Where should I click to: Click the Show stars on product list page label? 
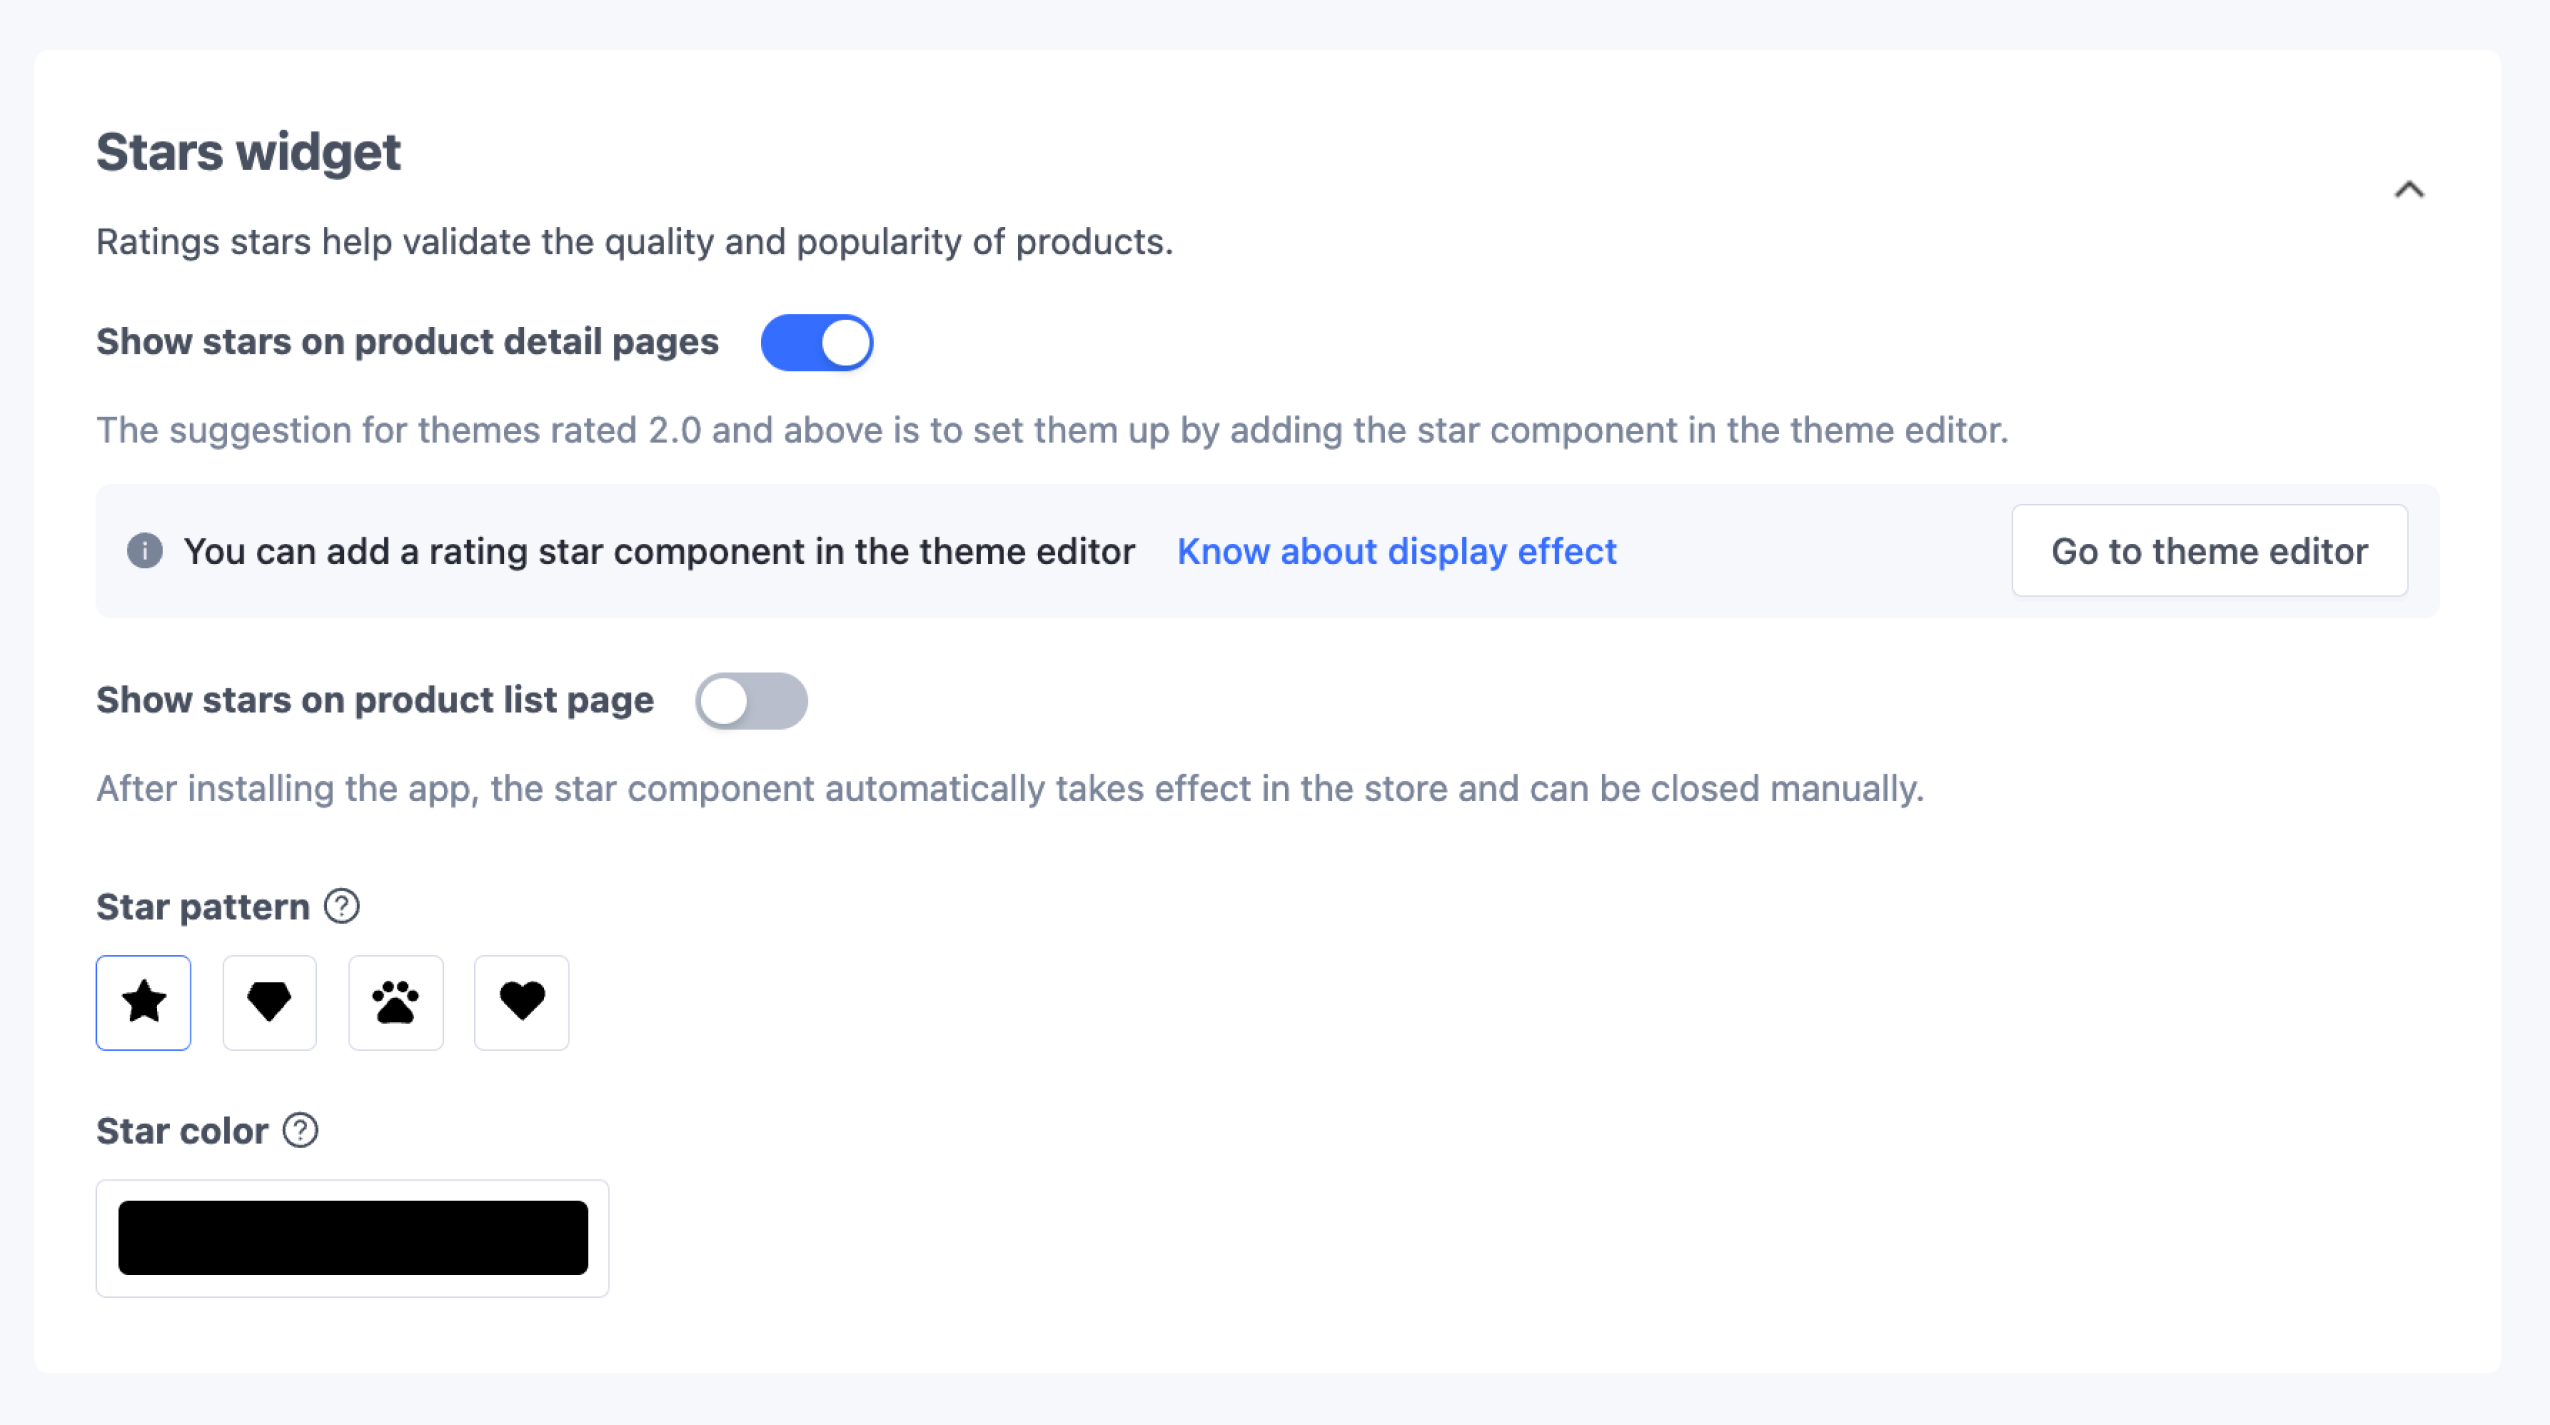pyautogui.click(x=375, y=700)
